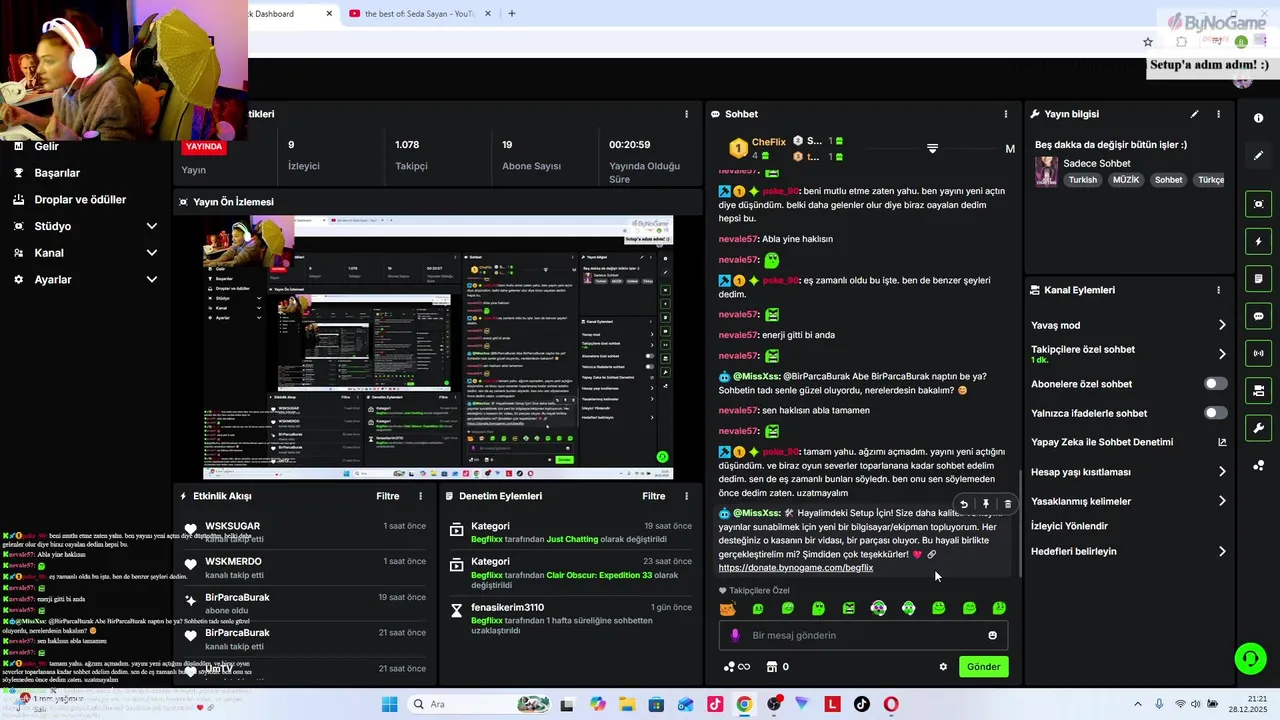This screenshot has height=720, width=1280.
Task: Click the pencil icon in right quick-action rail
Action: click(x=1258, y=156)
